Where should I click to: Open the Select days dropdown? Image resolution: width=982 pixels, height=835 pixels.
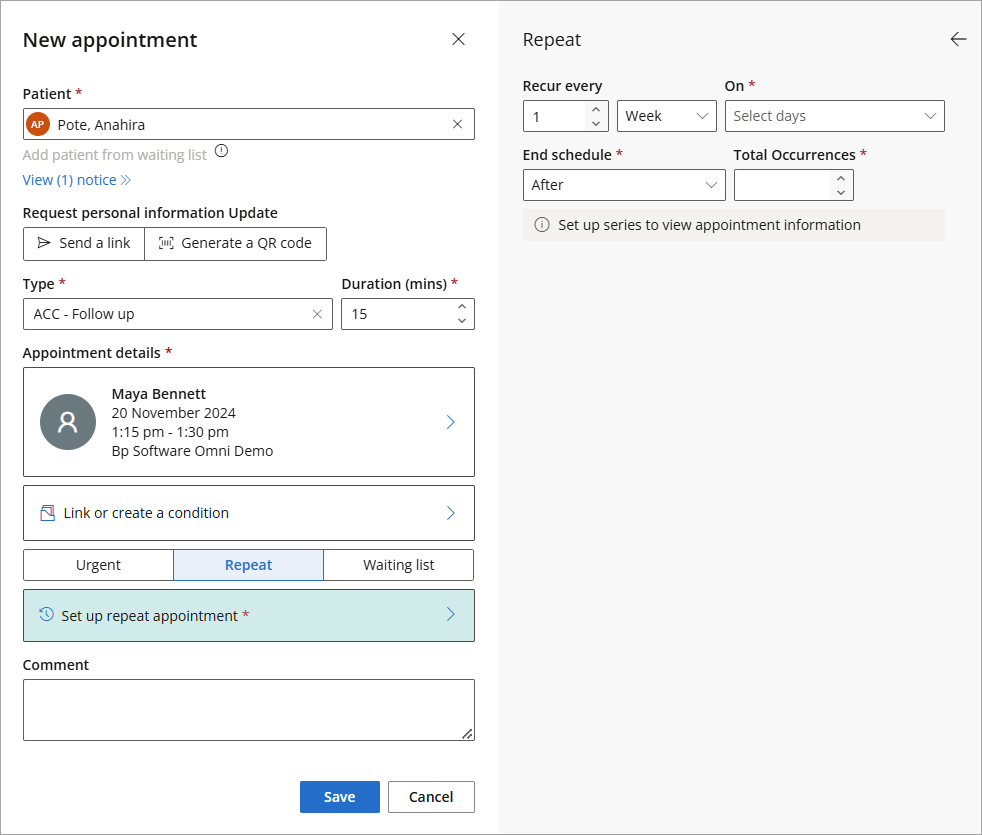pos(834,116)
